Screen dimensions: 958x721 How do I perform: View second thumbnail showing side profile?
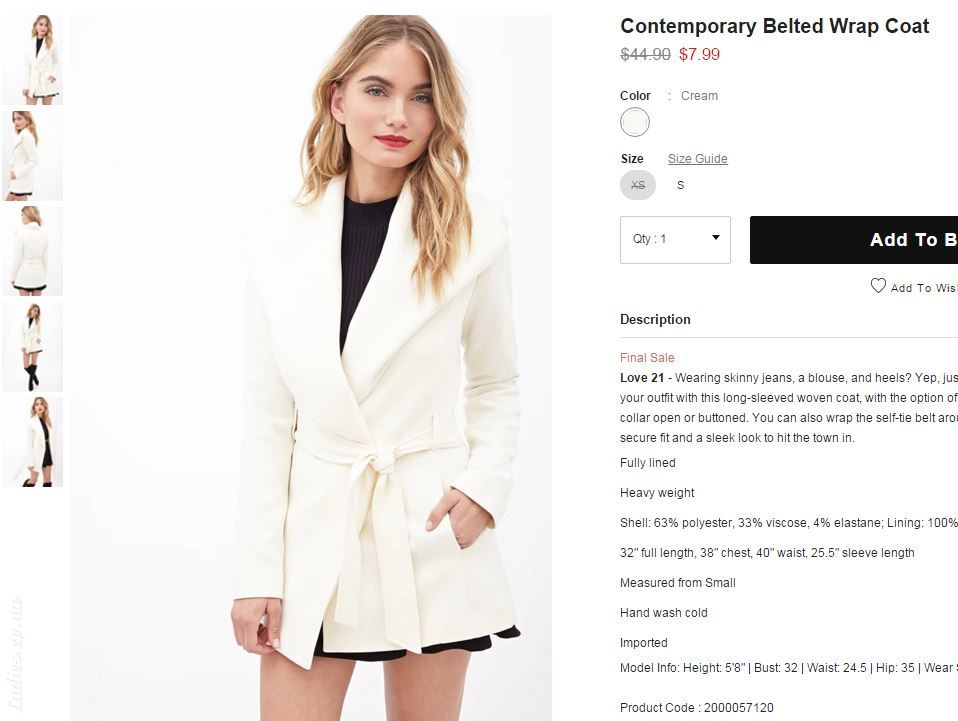(32, 156)
